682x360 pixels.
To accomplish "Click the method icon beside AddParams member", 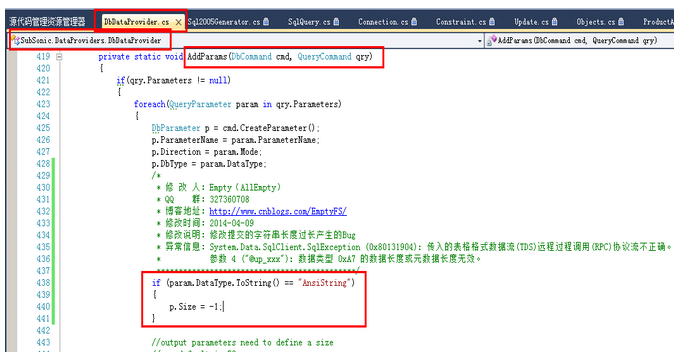I will point(492,40).
